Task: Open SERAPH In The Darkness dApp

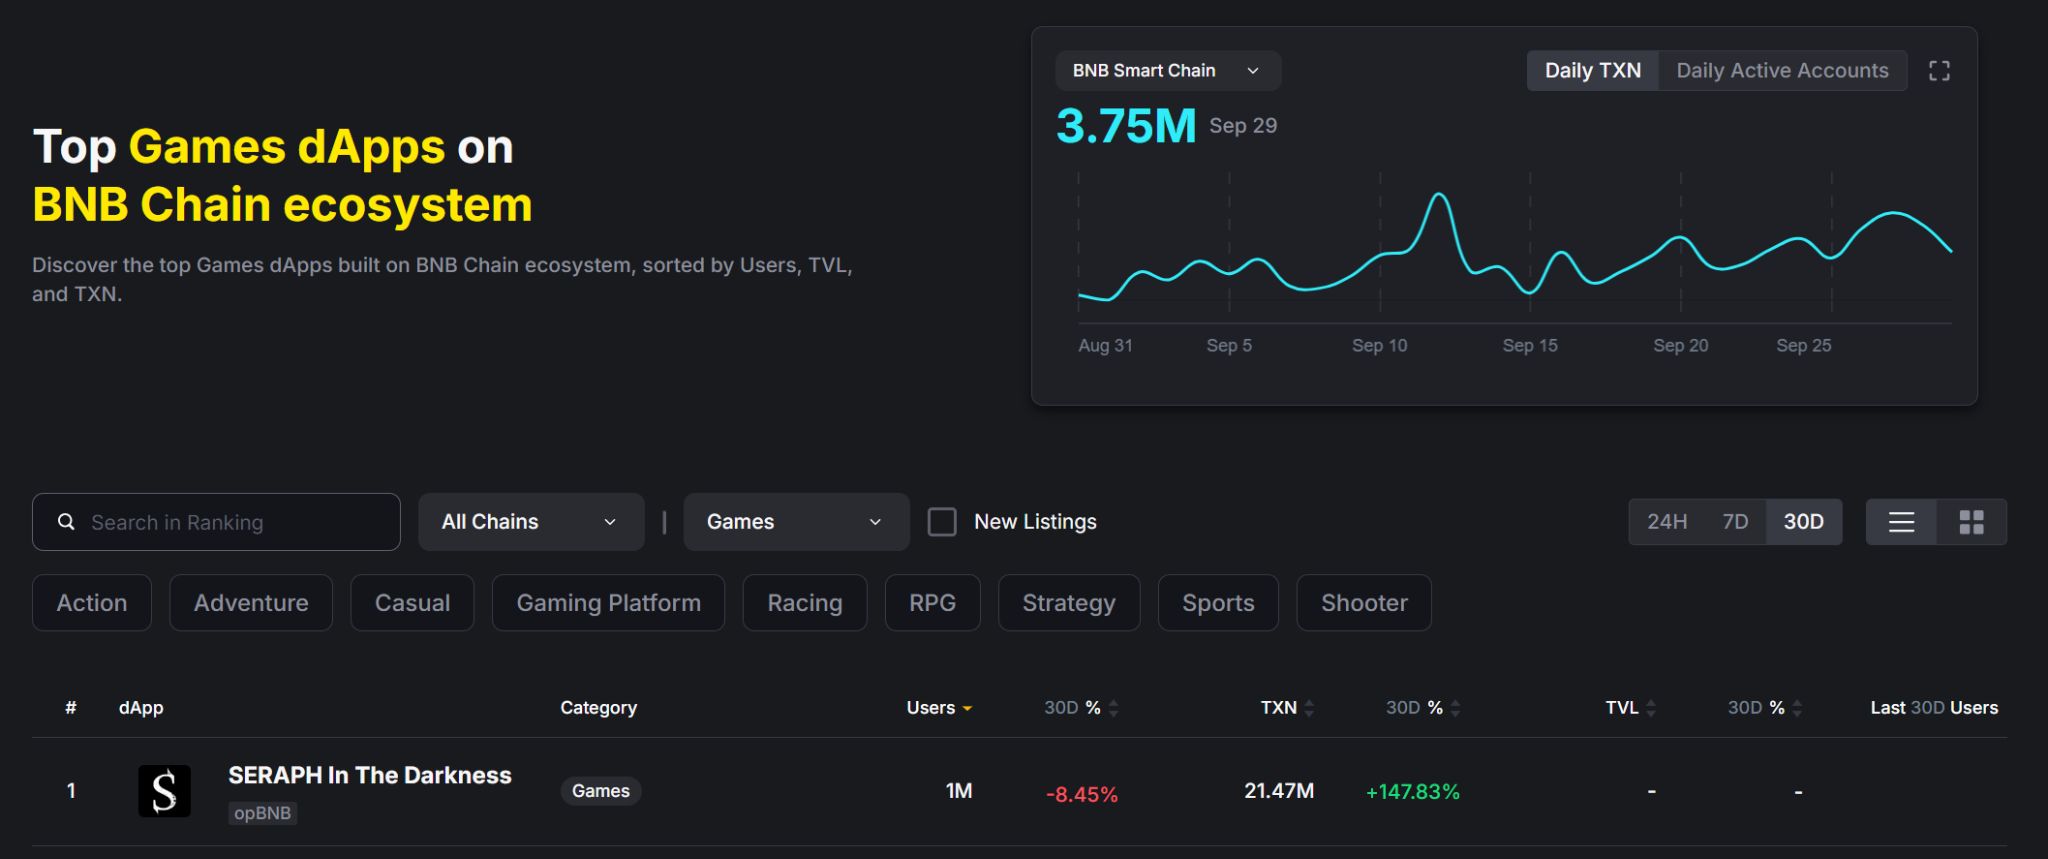Action: pyautogui.click(x=369, y=775)
